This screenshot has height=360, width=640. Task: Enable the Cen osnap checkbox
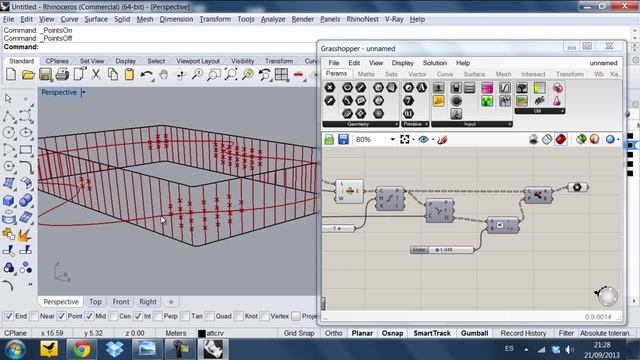[x=113, y=316]
